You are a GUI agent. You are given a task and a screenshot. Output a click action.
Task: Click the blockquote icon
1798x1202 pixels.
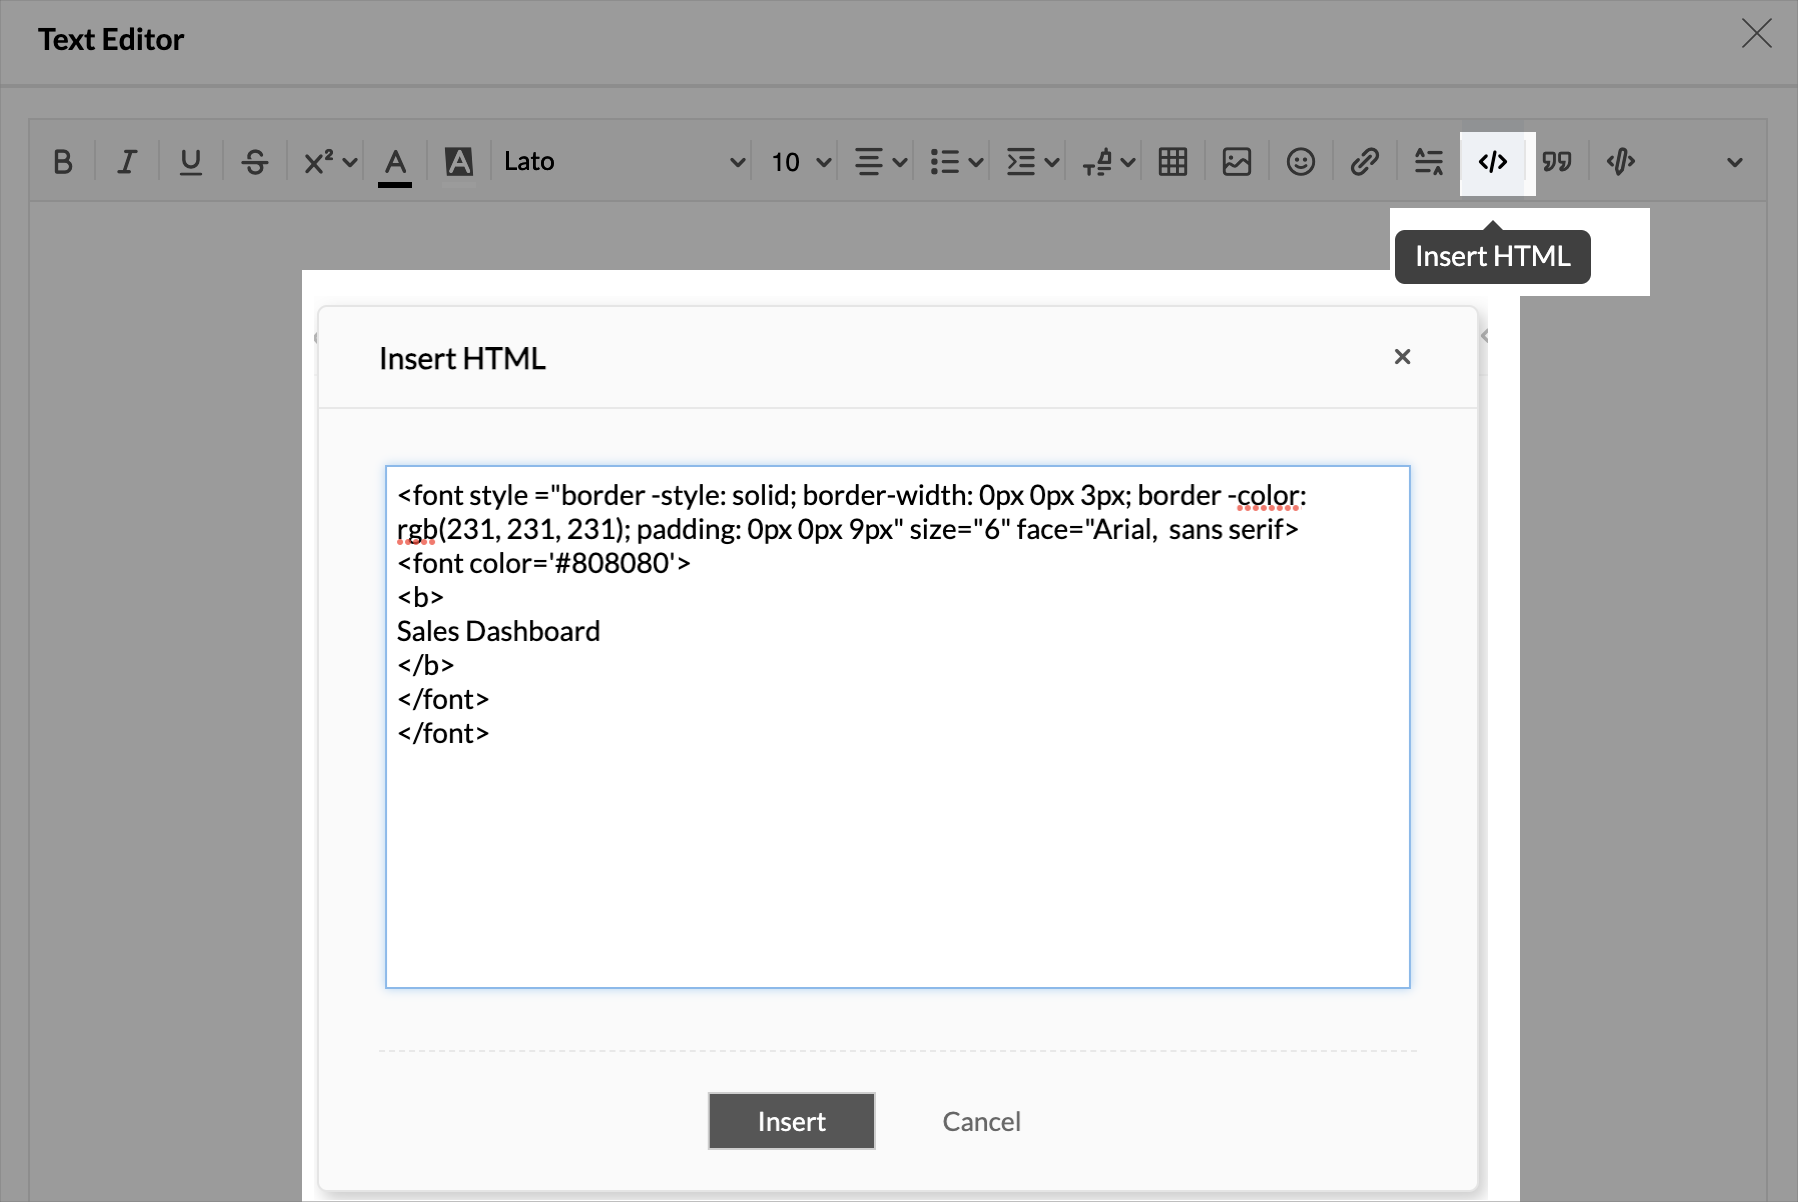click(1556, 162)
